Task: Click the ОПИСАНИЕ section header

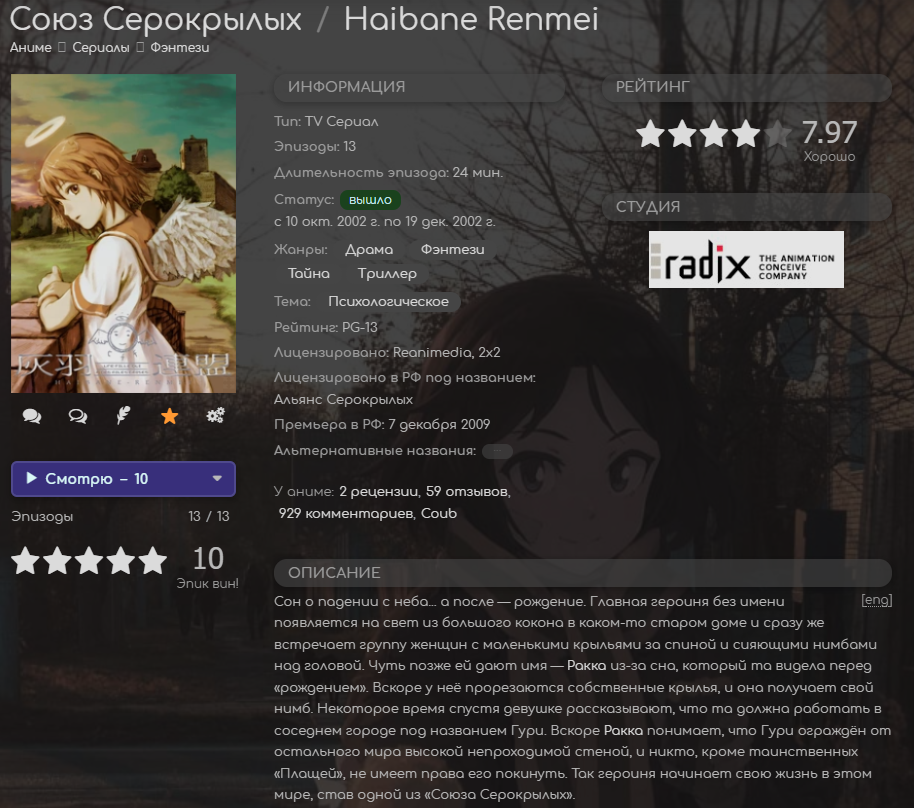Action: pyautogui.click(x=582, y=572)
